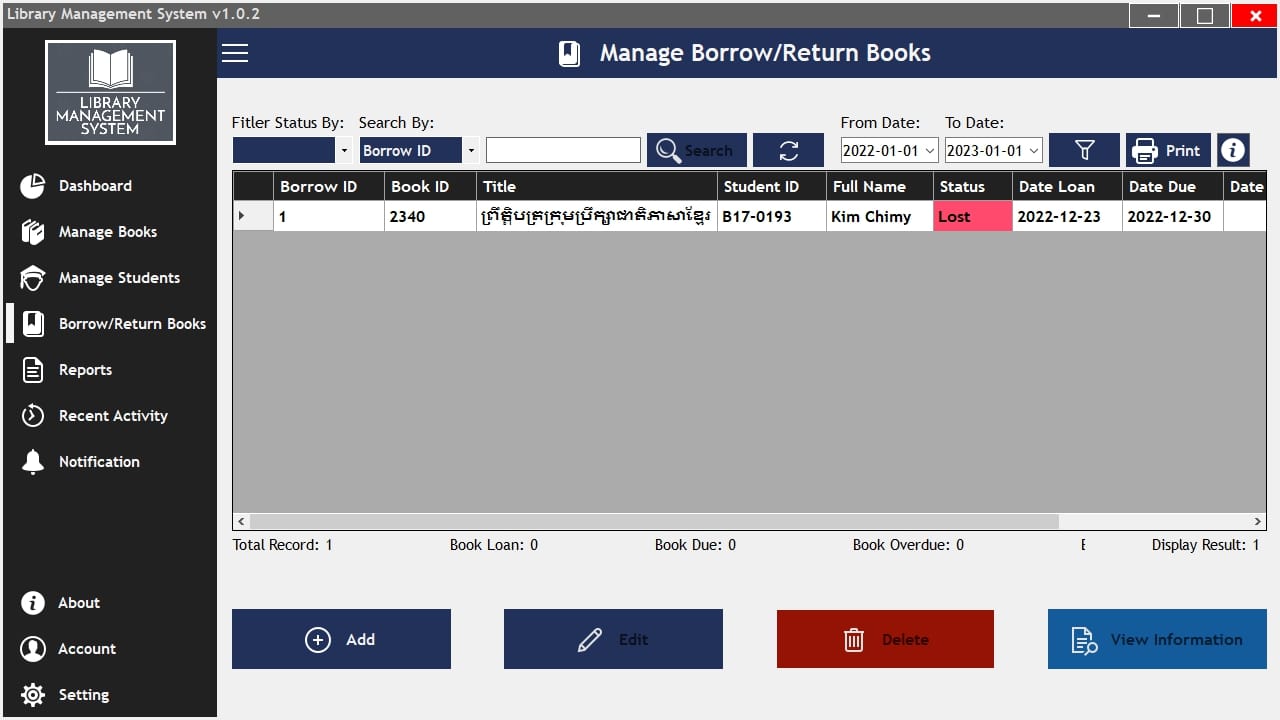This screenshot has width=1280, height=720.
Task: Click the Manage Students graduate icon
Action: click(x=33, y=278)
